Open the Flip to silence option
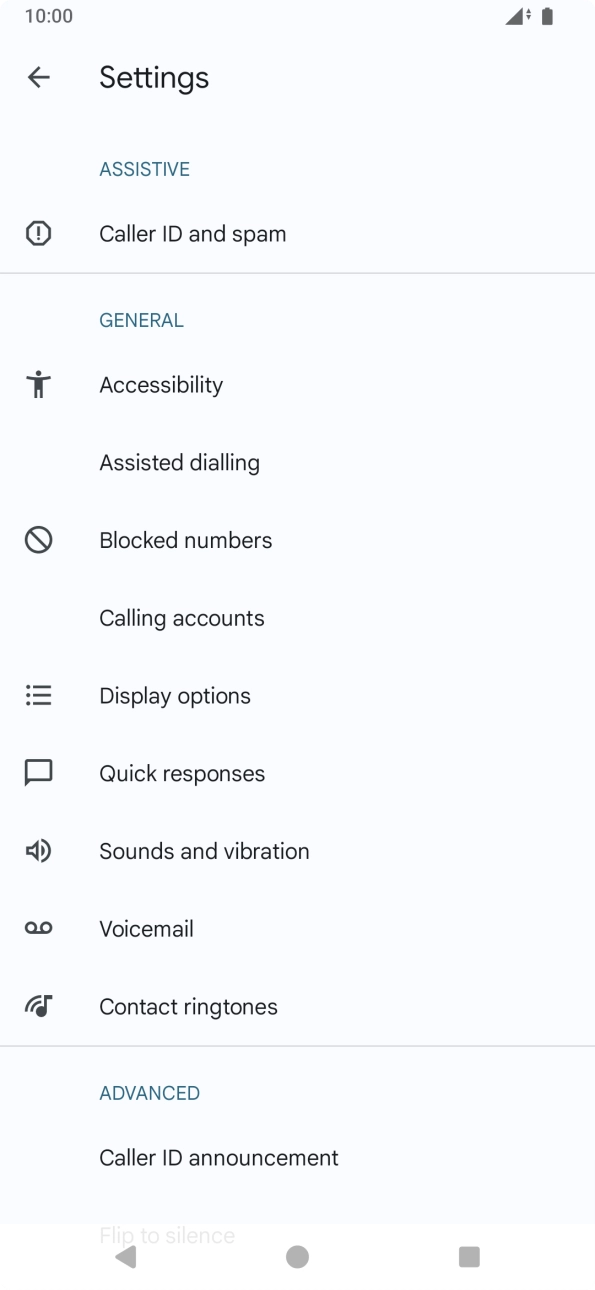 point(166,1235)
